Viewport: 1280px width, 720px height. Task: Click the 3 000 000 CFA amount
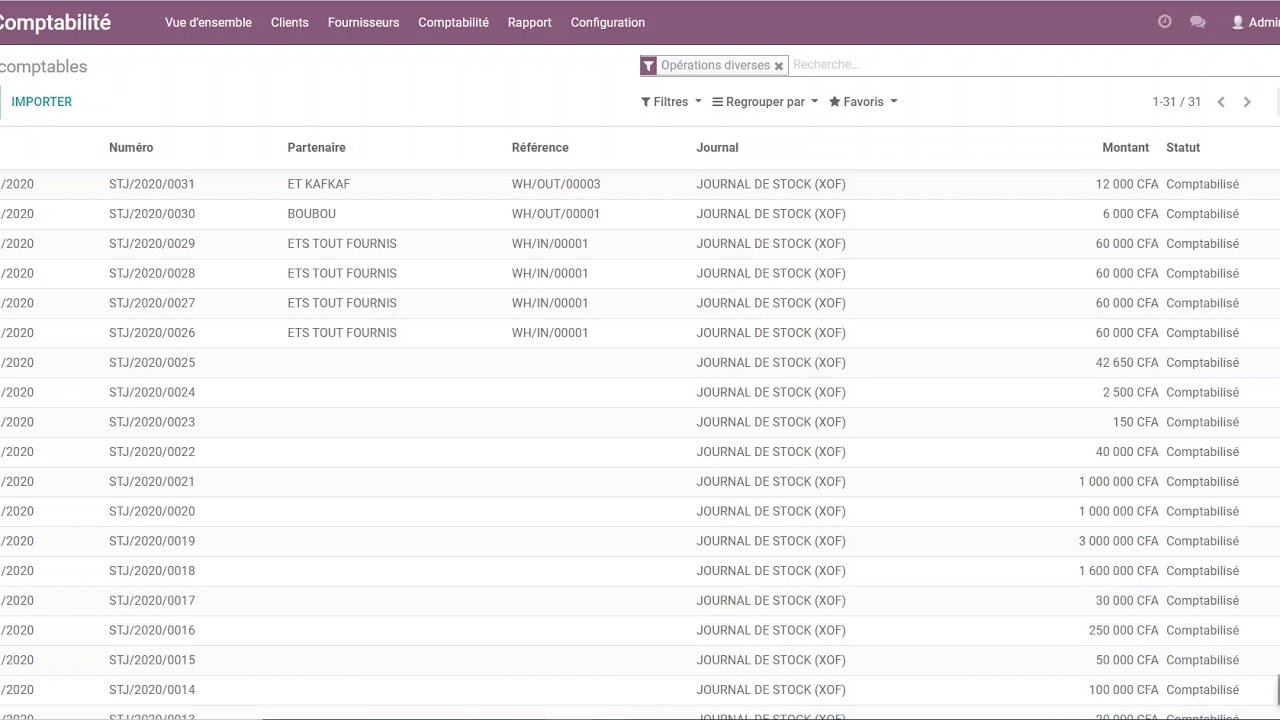[1118, 541]
